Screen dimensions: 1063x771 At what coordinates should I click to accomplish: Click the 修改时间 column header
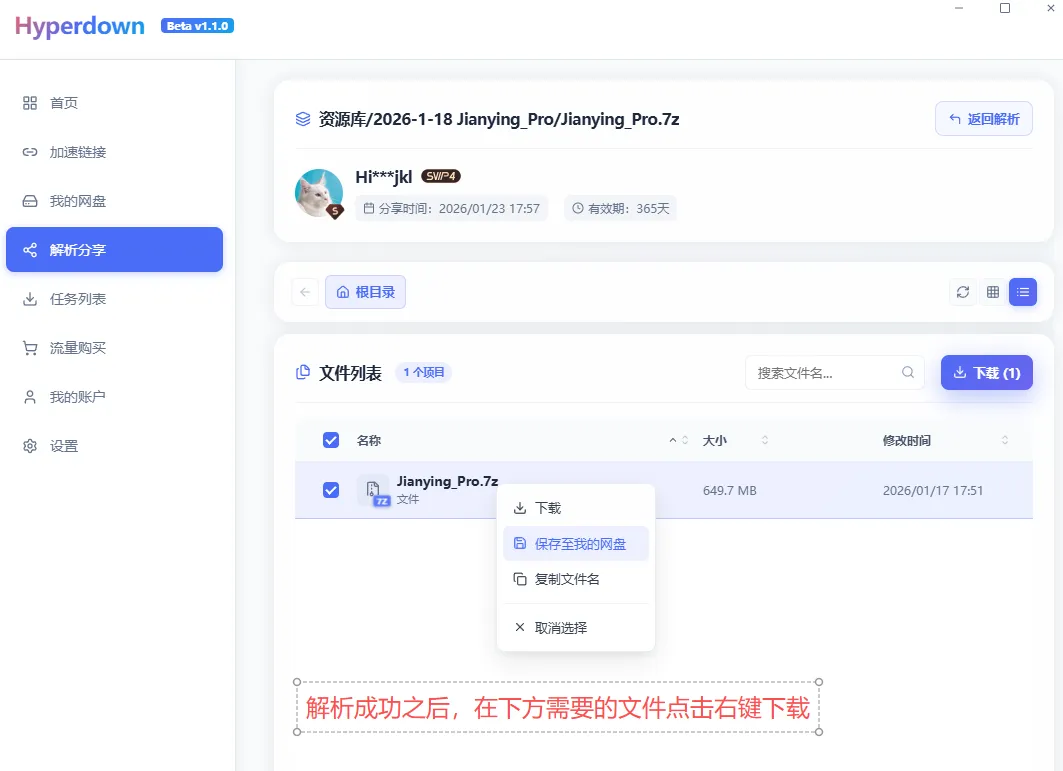906,441
